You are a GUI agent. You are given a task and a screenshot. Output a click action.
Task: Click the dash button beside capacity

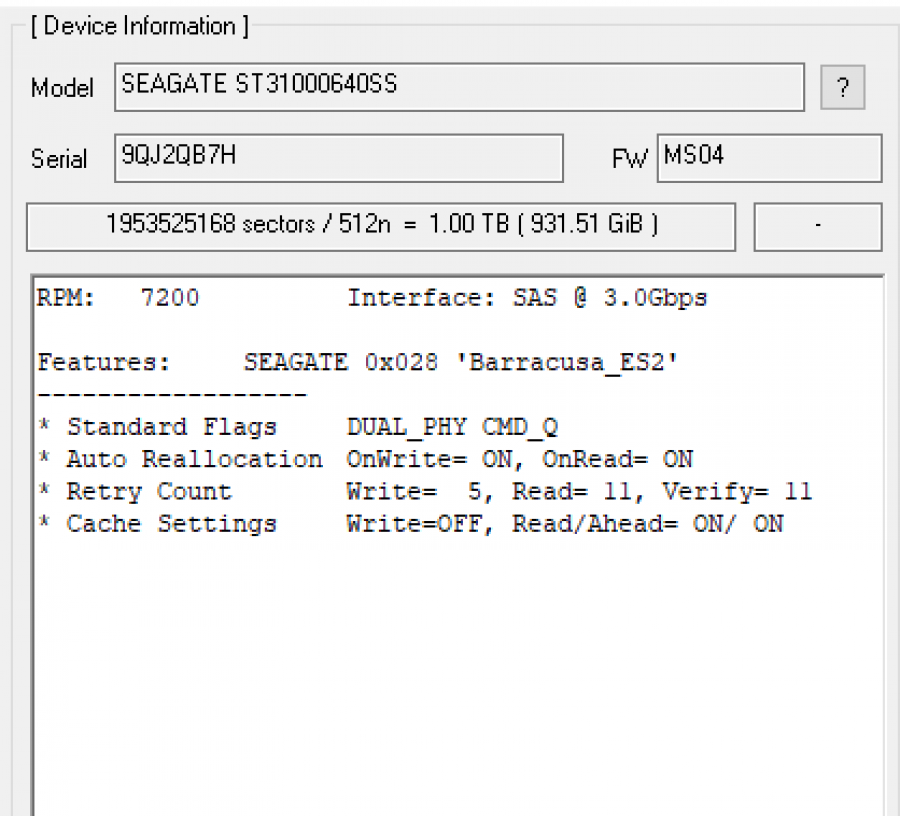[817, 227]
